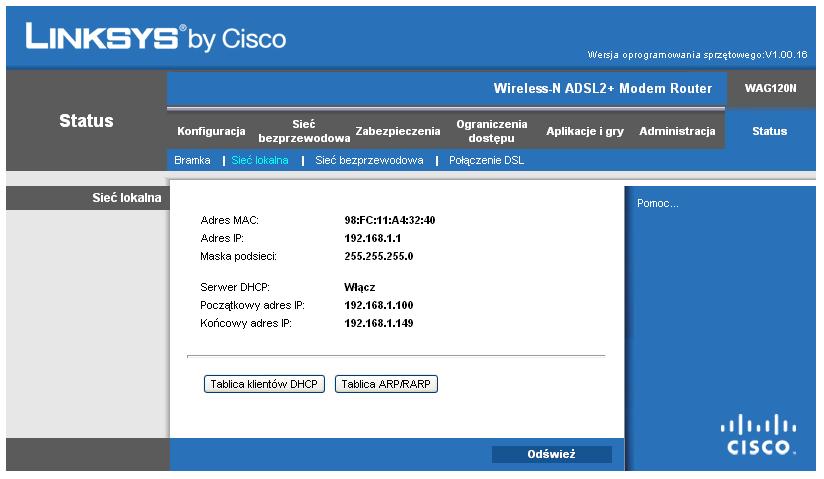The width and height of the screenshot is (824, 479).
Task: Click the Serwer DHCP label
Action: [x=235, y=287]
